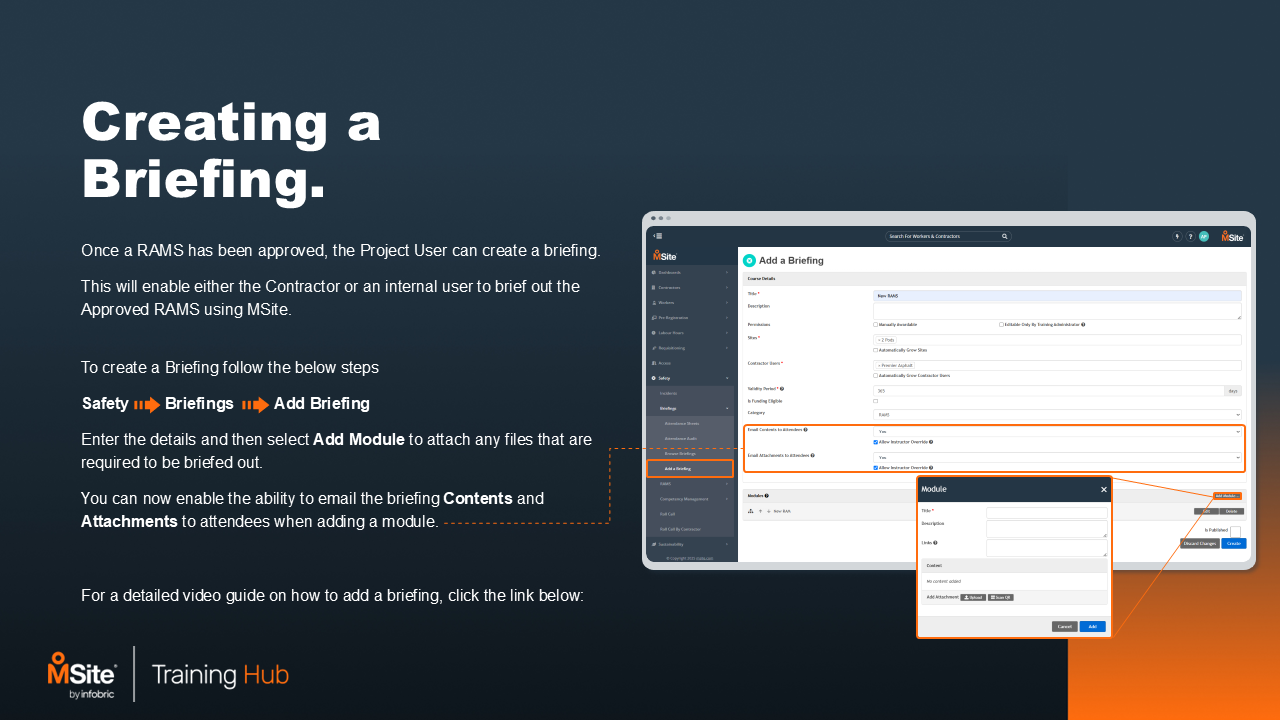Click the Module Title input field
This screenshot has width=1280, height=720.
(1046, 512)
